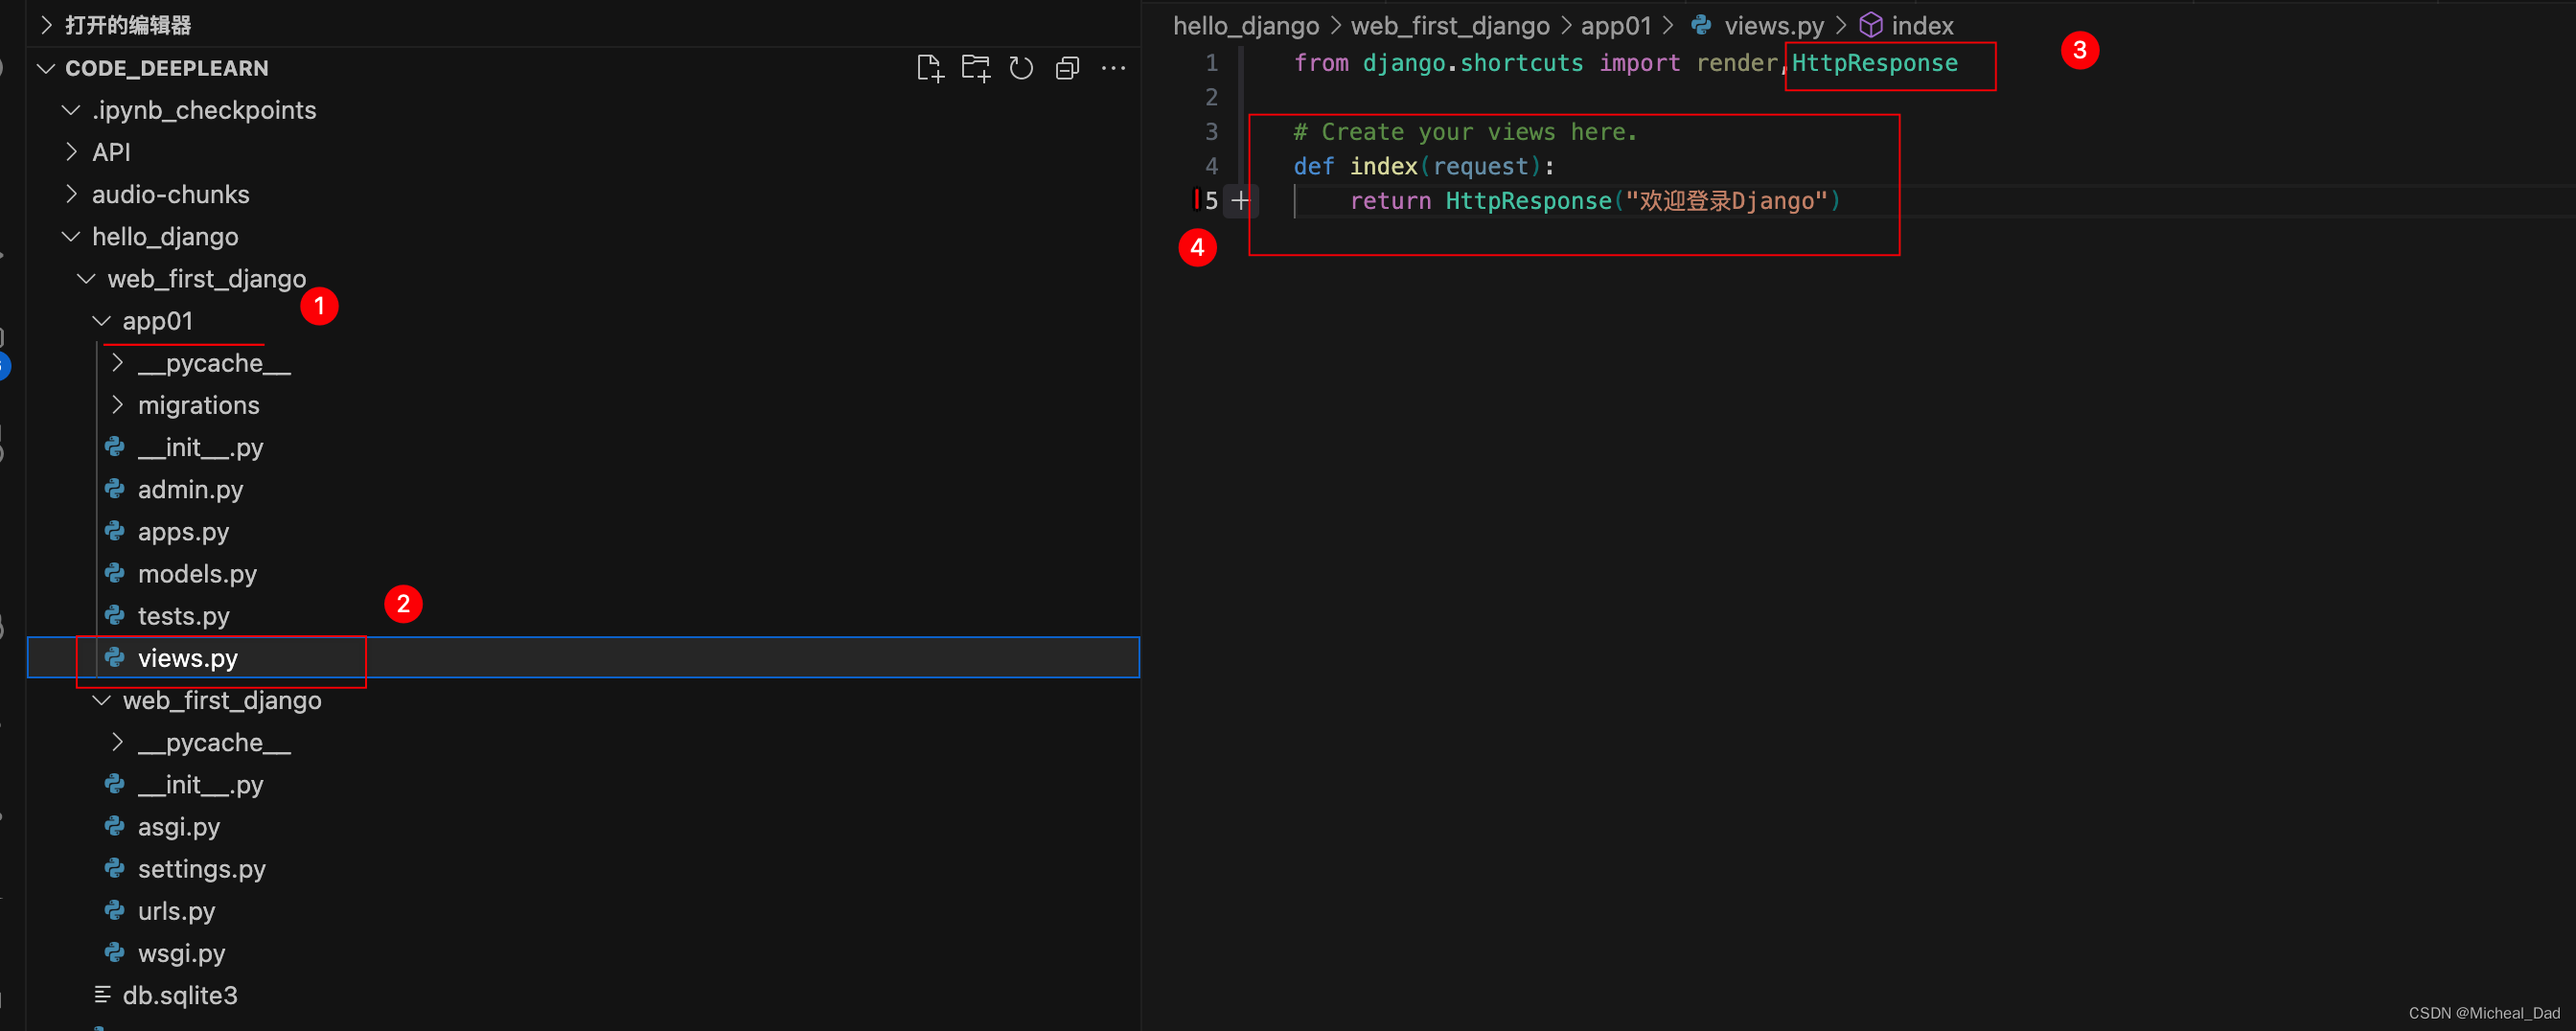2576x1031 pixels.
Task: Open the More Actions ellipsis in Explorer
Action: [1114, 68]
